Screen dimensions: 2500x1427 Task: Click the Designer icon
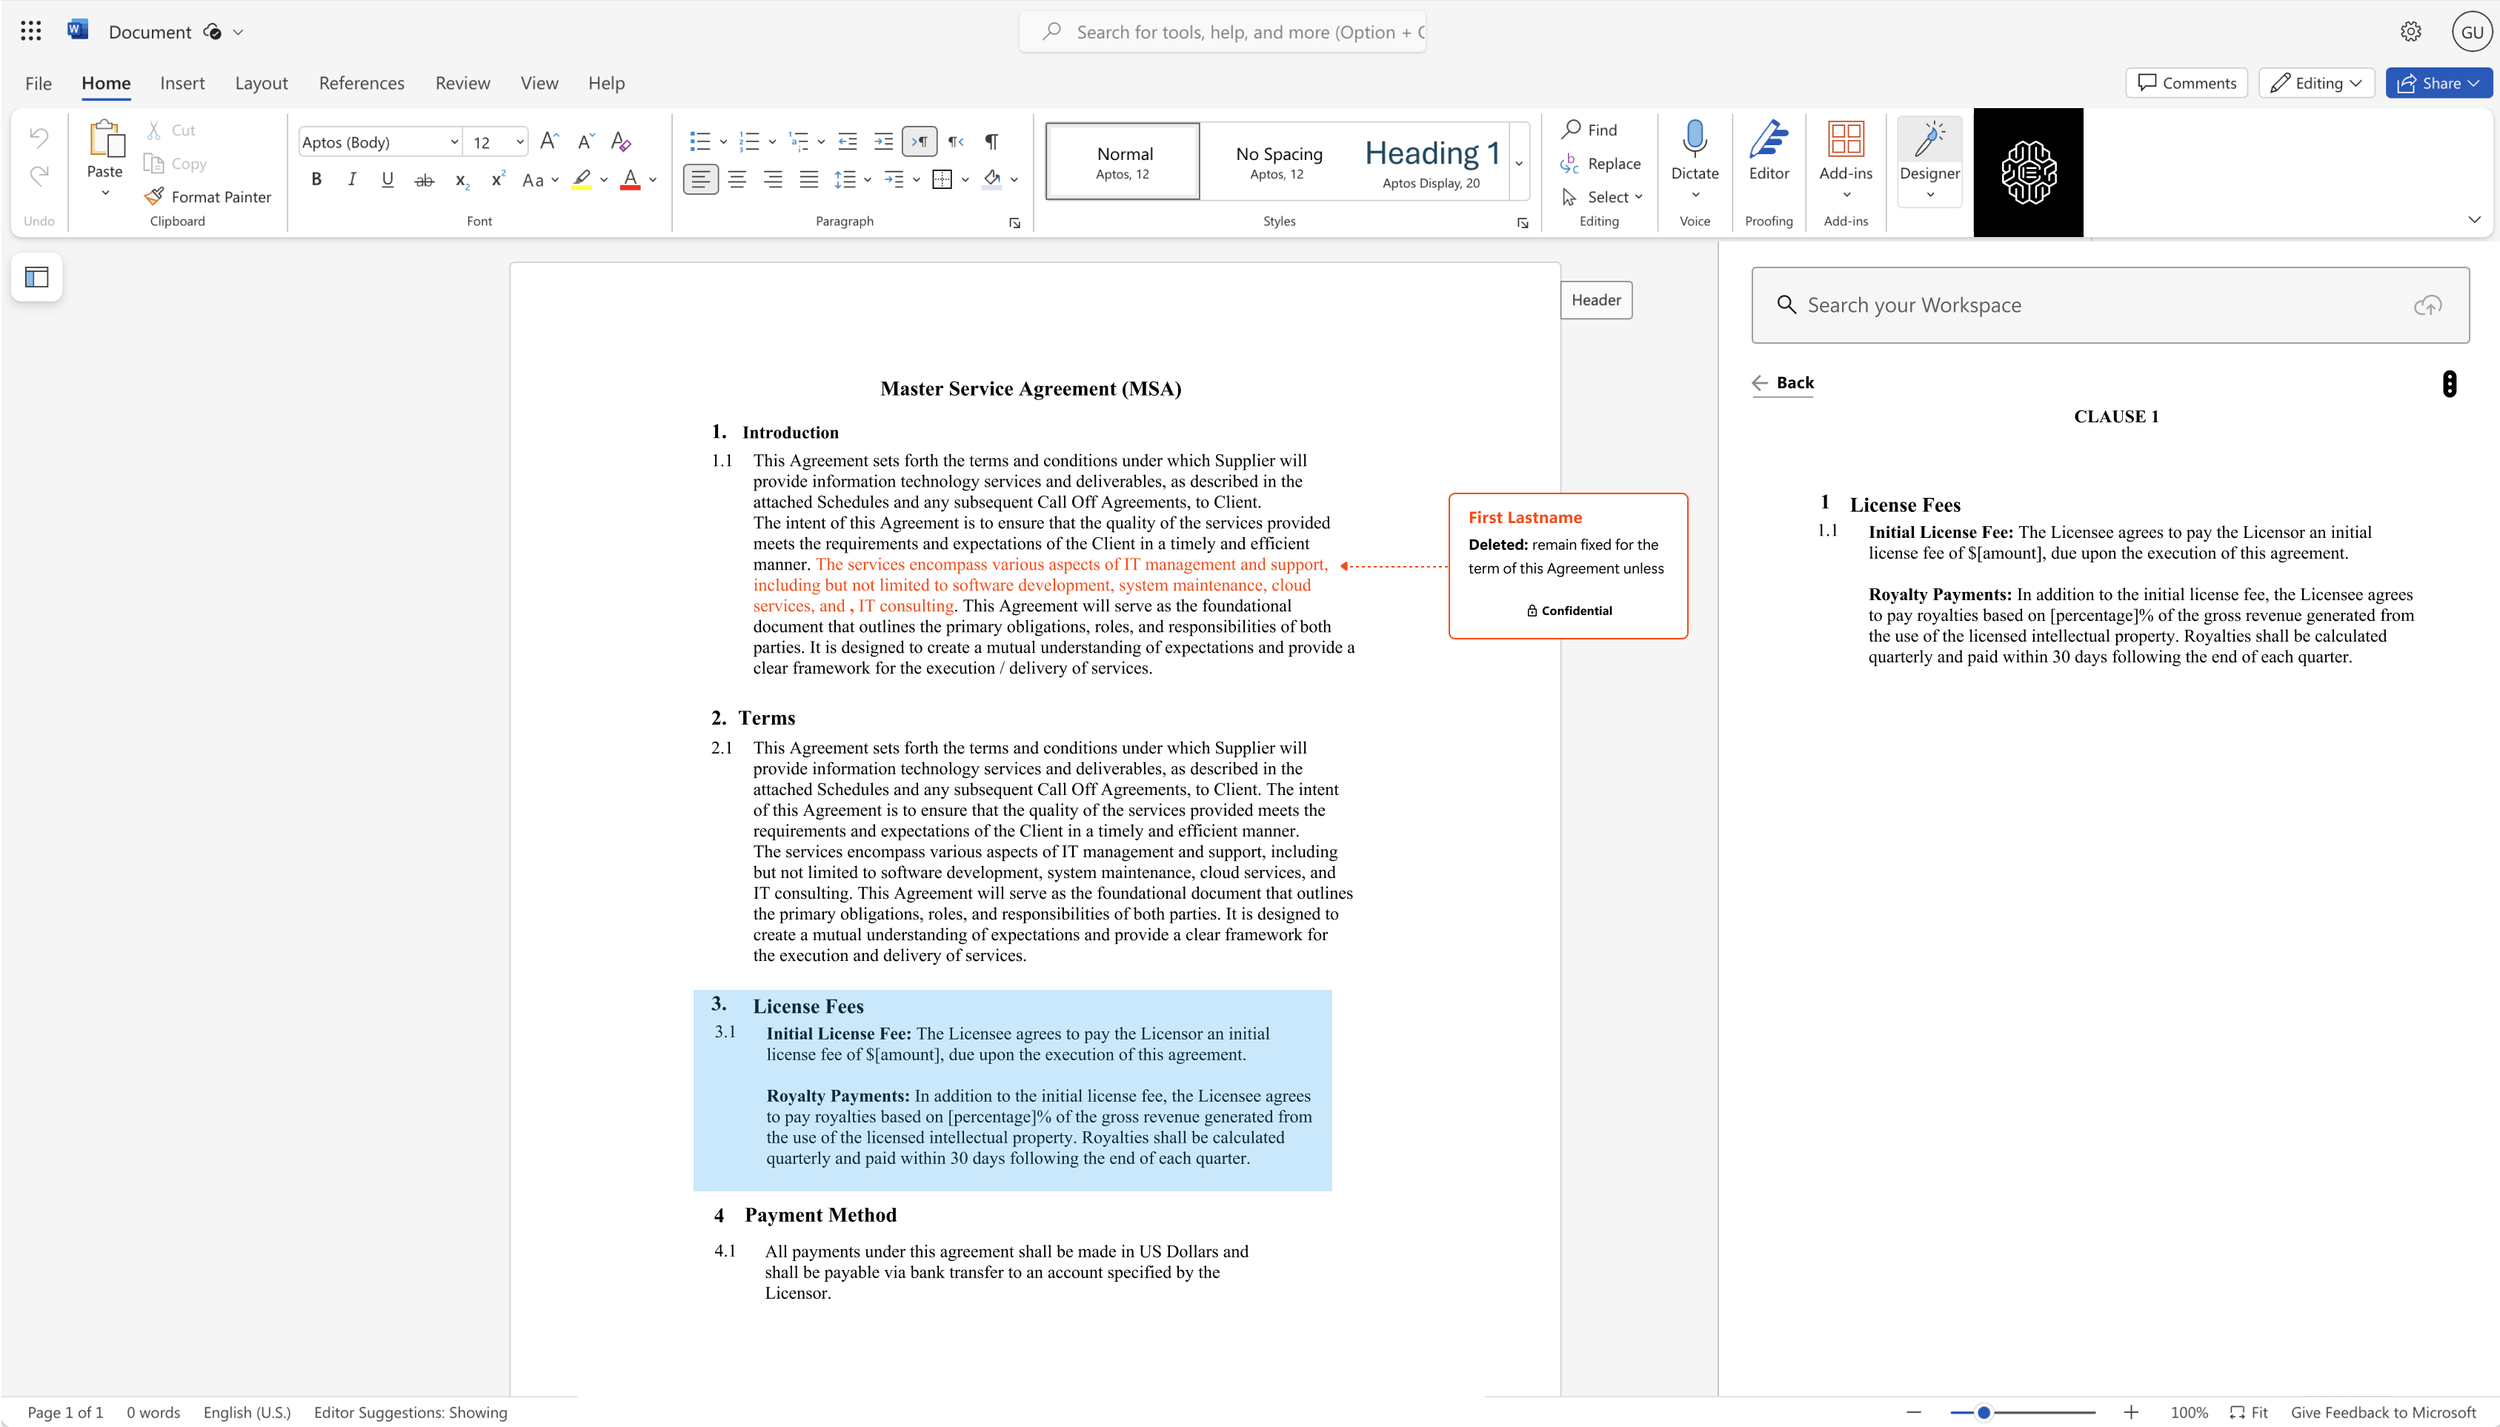1929,141
